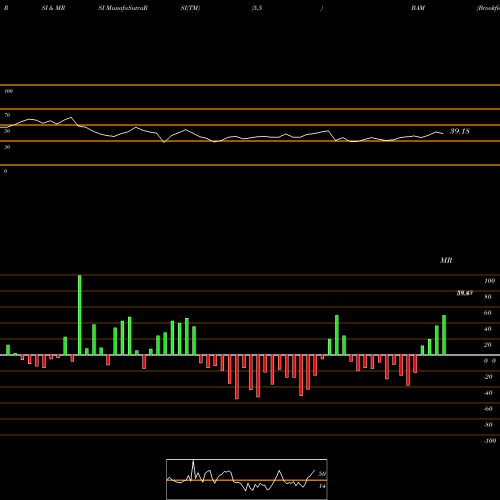
Task: Click the -100 label on the MR axis
Action: [x=490, y=441]
